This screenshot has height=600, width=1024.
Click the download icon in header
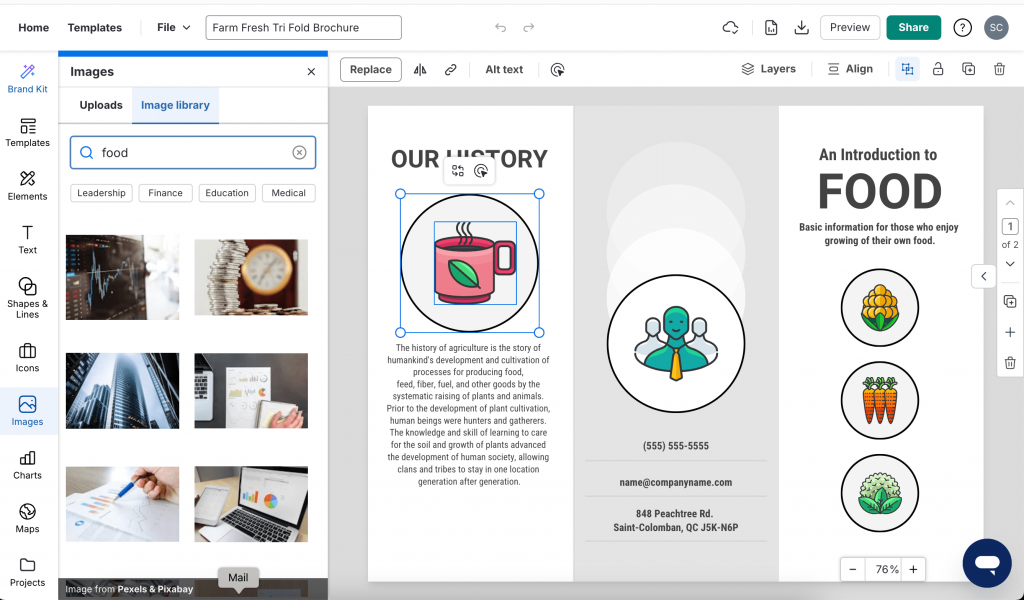coord(801,28)
